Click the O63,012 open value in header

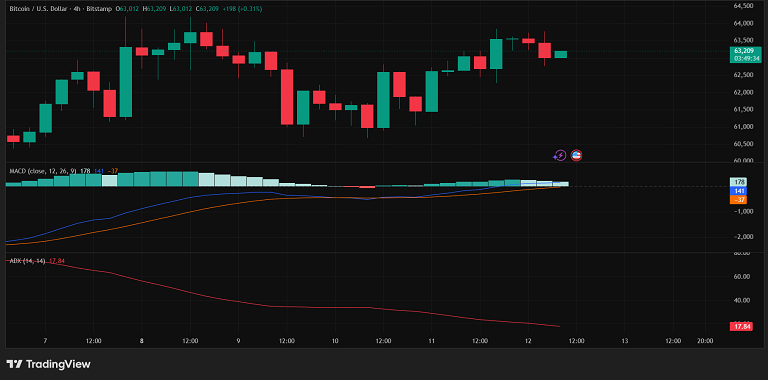pos(128,9)
